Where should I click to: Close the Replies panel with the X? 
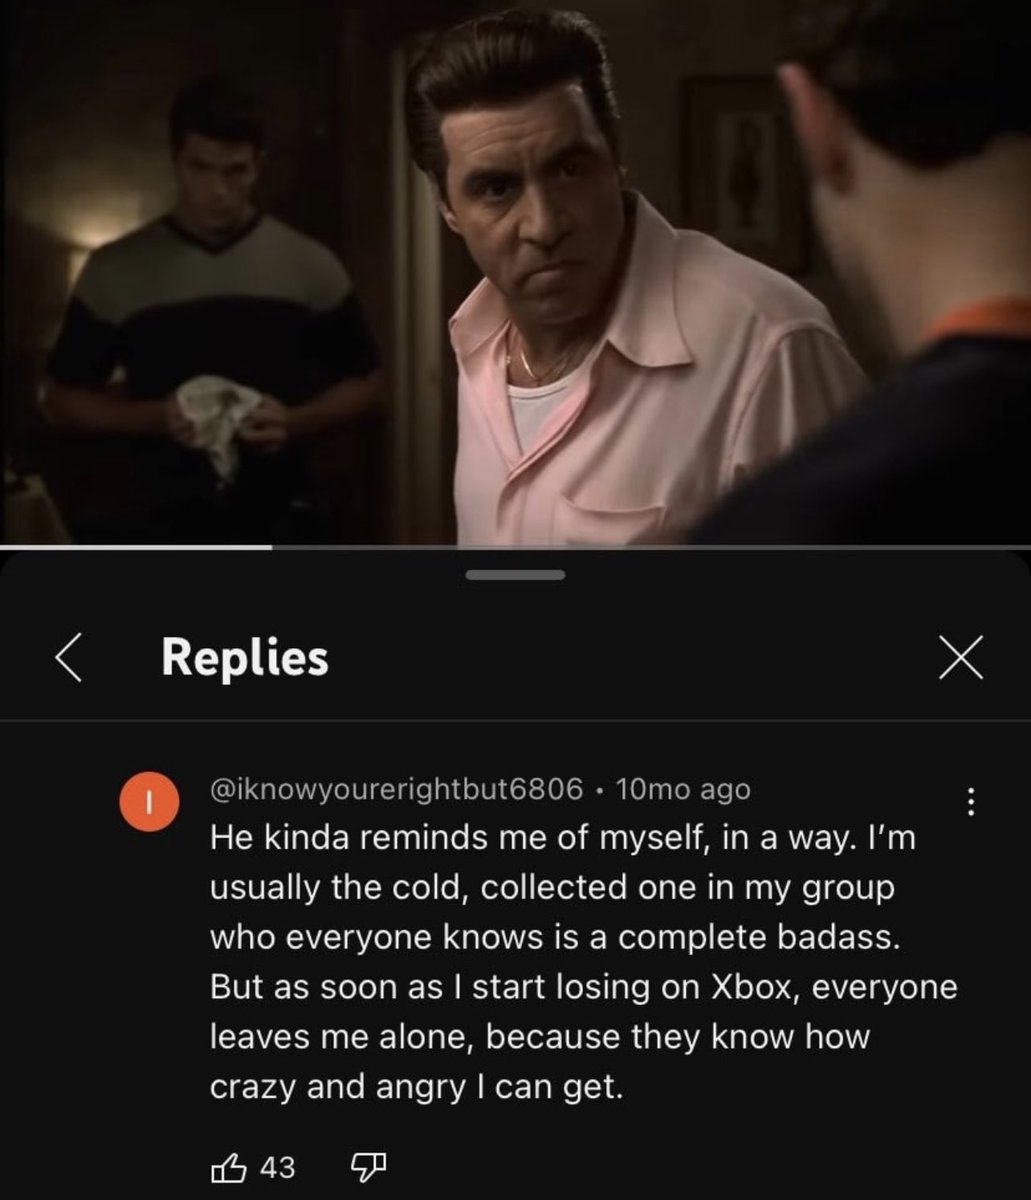[961, 659]
